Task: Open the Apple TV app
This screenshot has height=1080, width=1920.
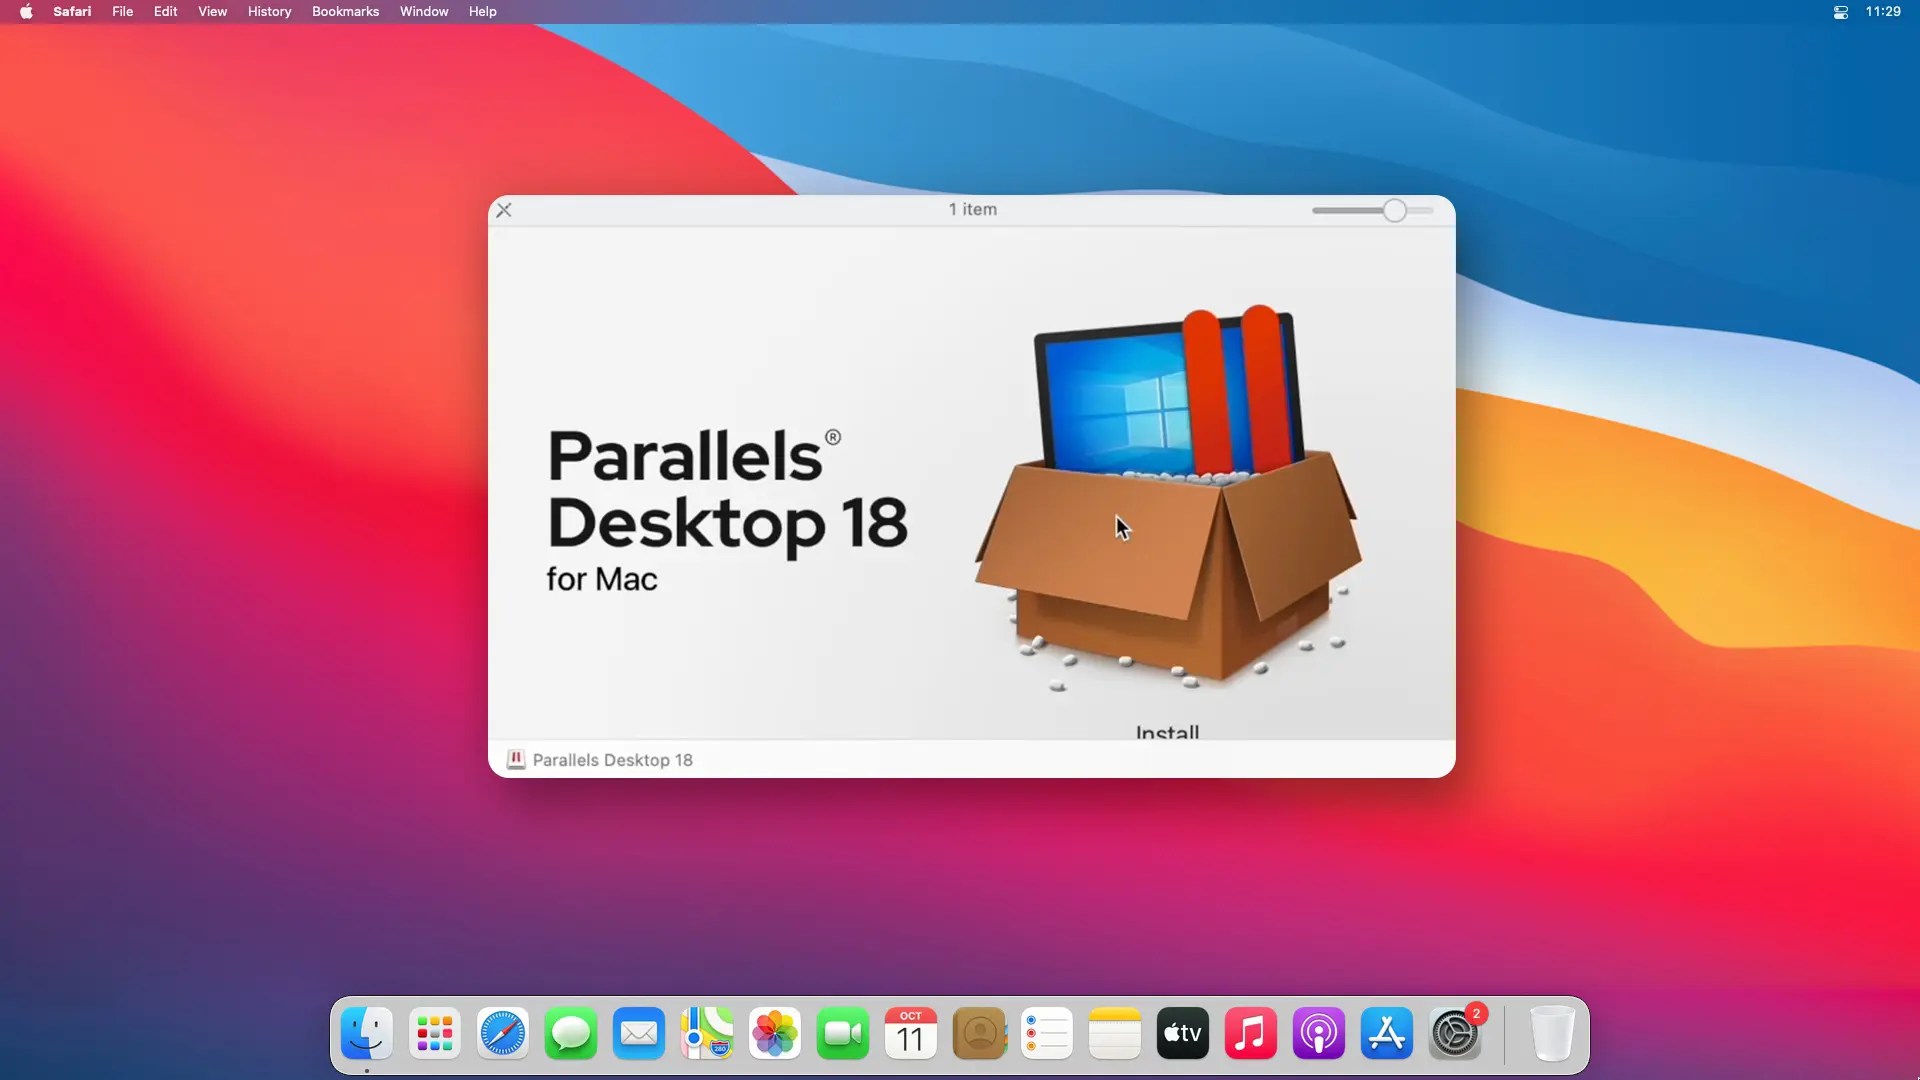Action: (1181, 1035)
